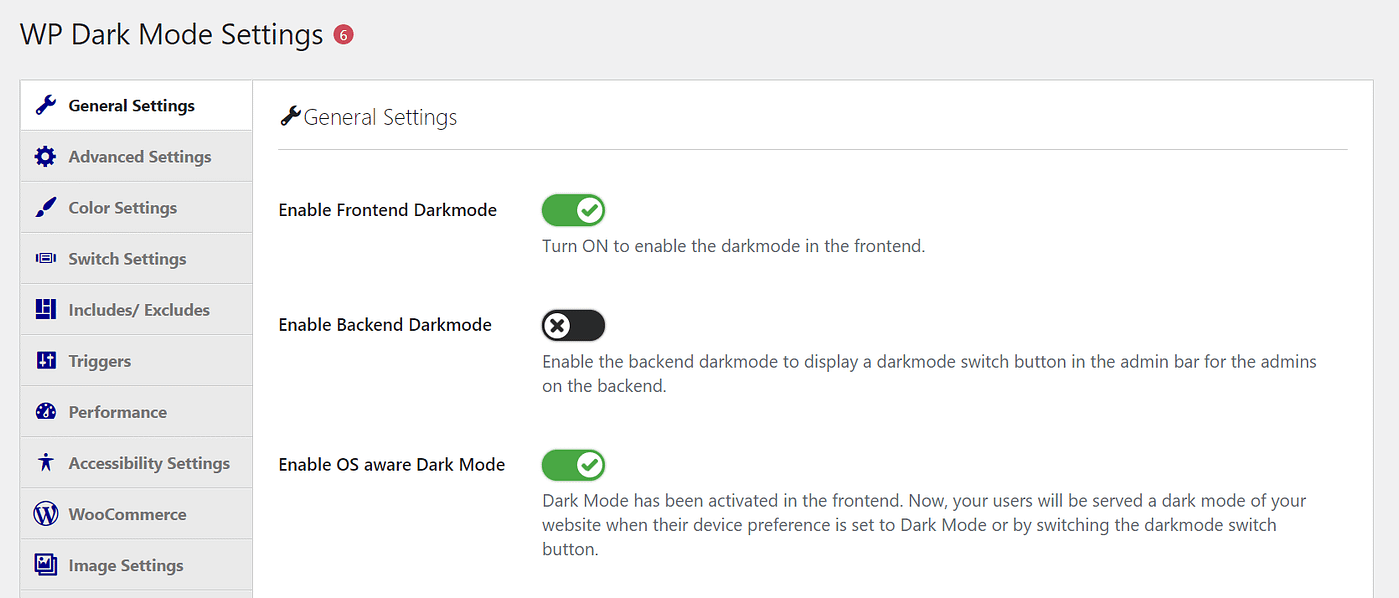Click the Includes/Excludes sidebar icon

(47, 309)
